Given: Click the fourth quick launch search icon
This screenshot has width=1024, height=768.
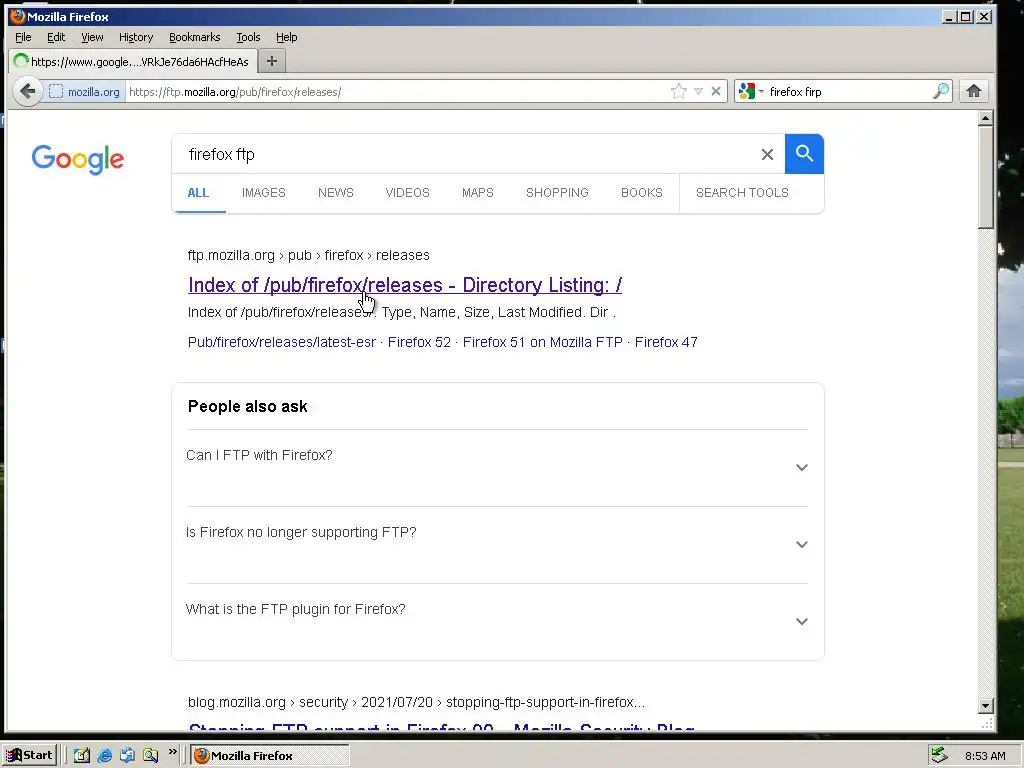Looking at the screenshot, I should (x=151, y=755).
